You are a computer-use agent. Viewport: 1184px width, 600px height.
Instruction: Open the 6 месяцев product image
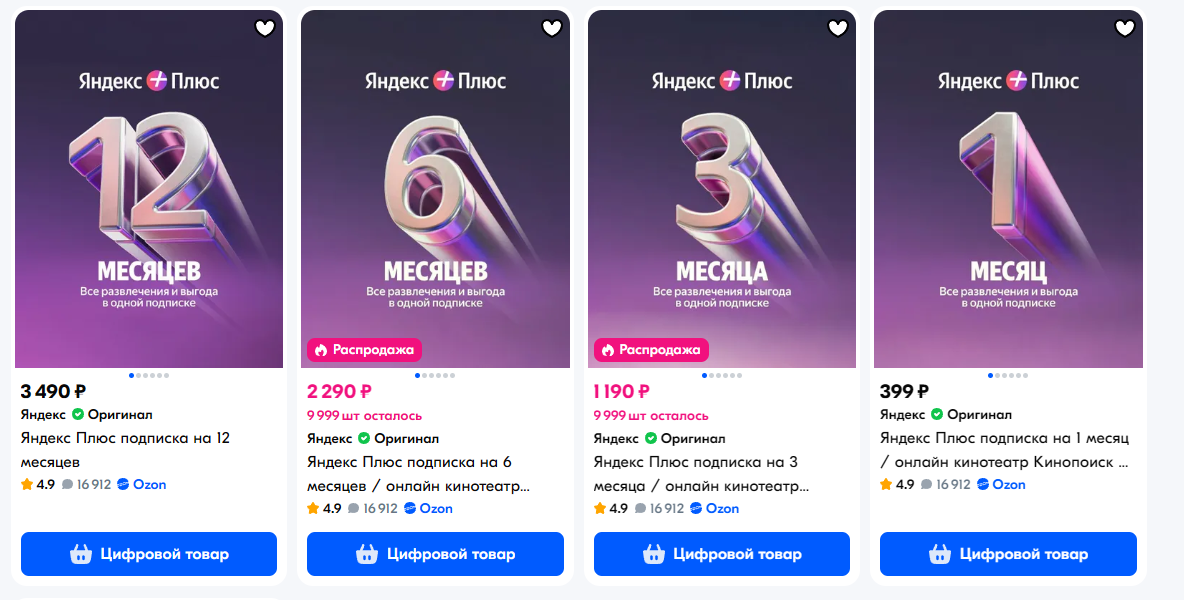tap(435, 189)
